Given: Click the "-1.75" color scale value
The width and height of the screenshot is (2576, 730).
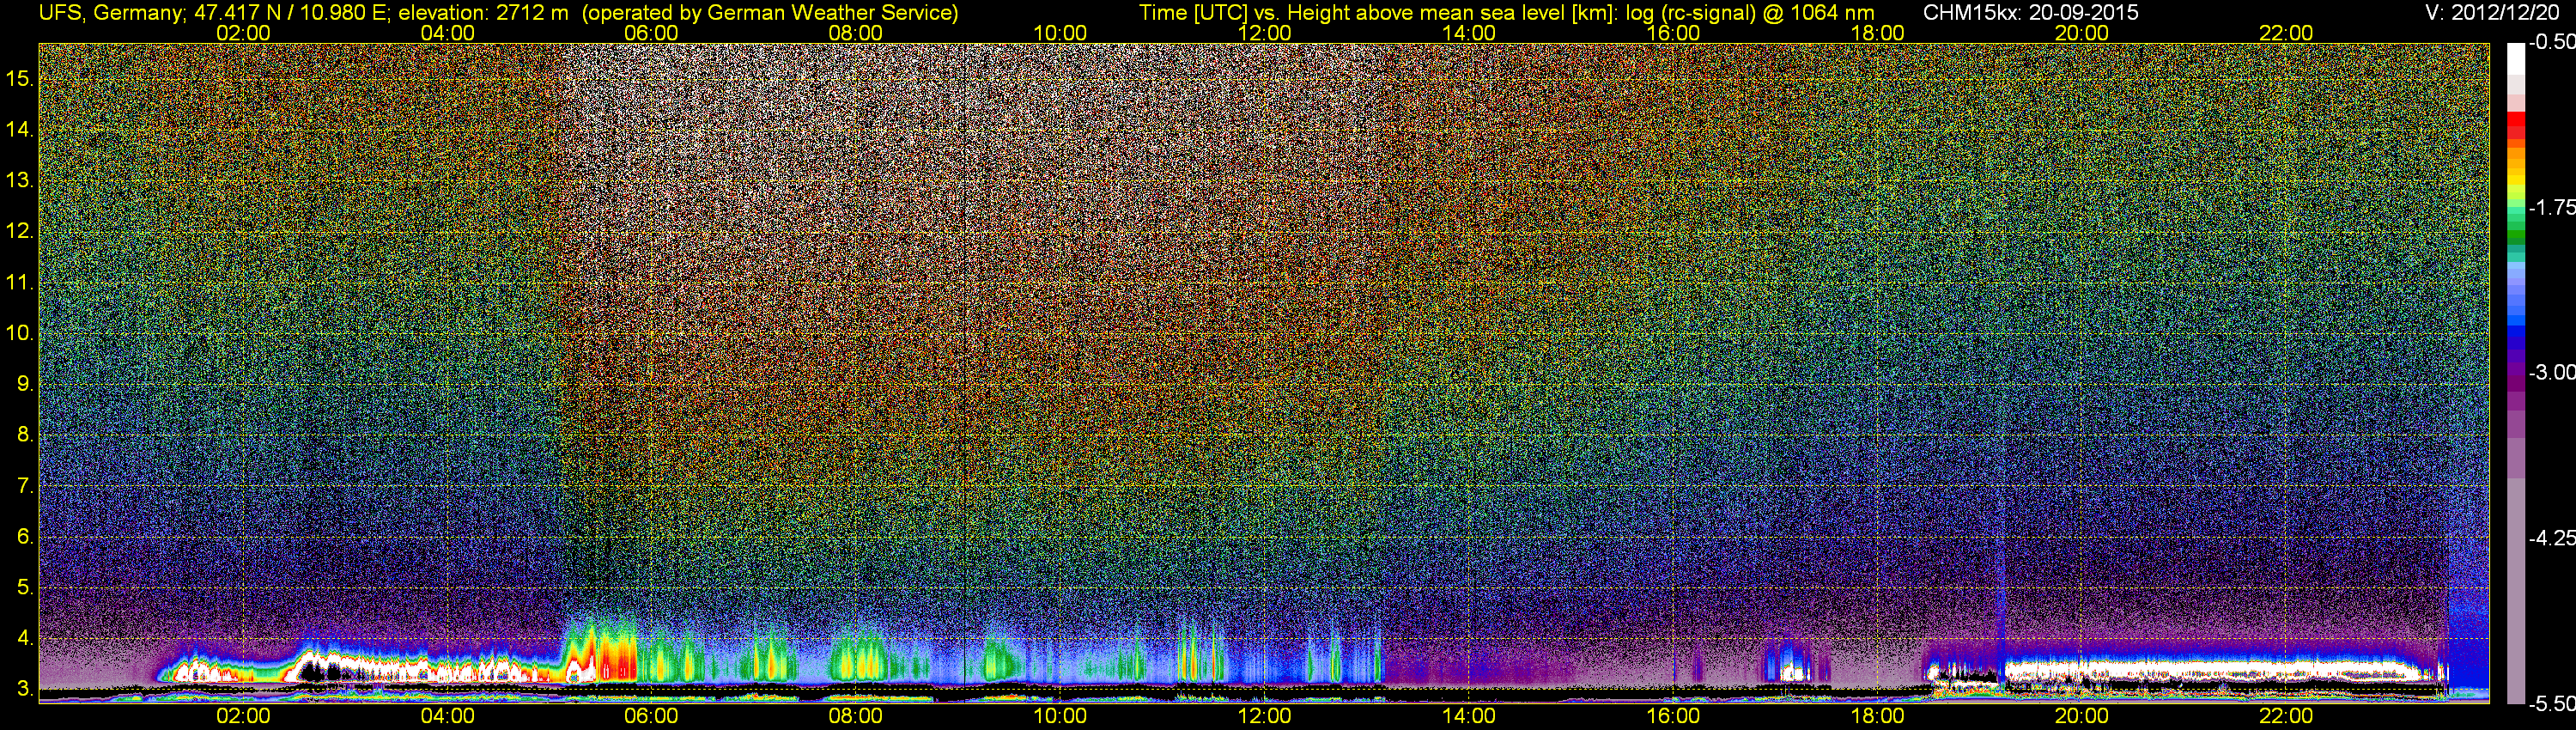Looking at the screenshot, I should [2551, 207].
